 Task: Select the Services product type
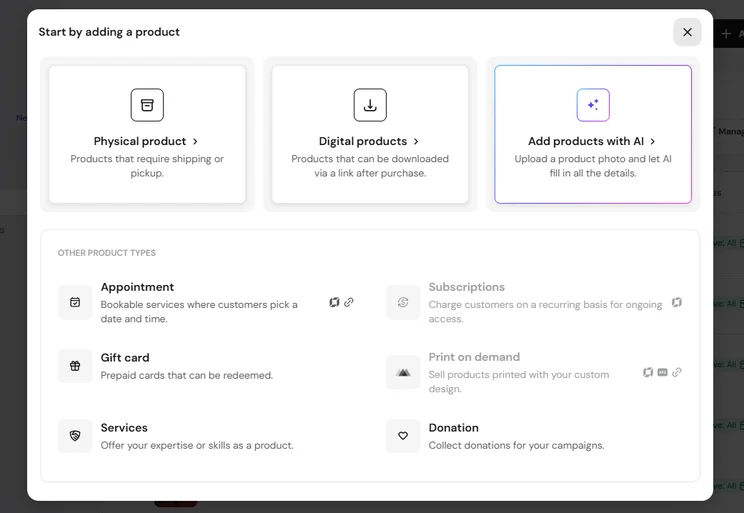point(206,436)
